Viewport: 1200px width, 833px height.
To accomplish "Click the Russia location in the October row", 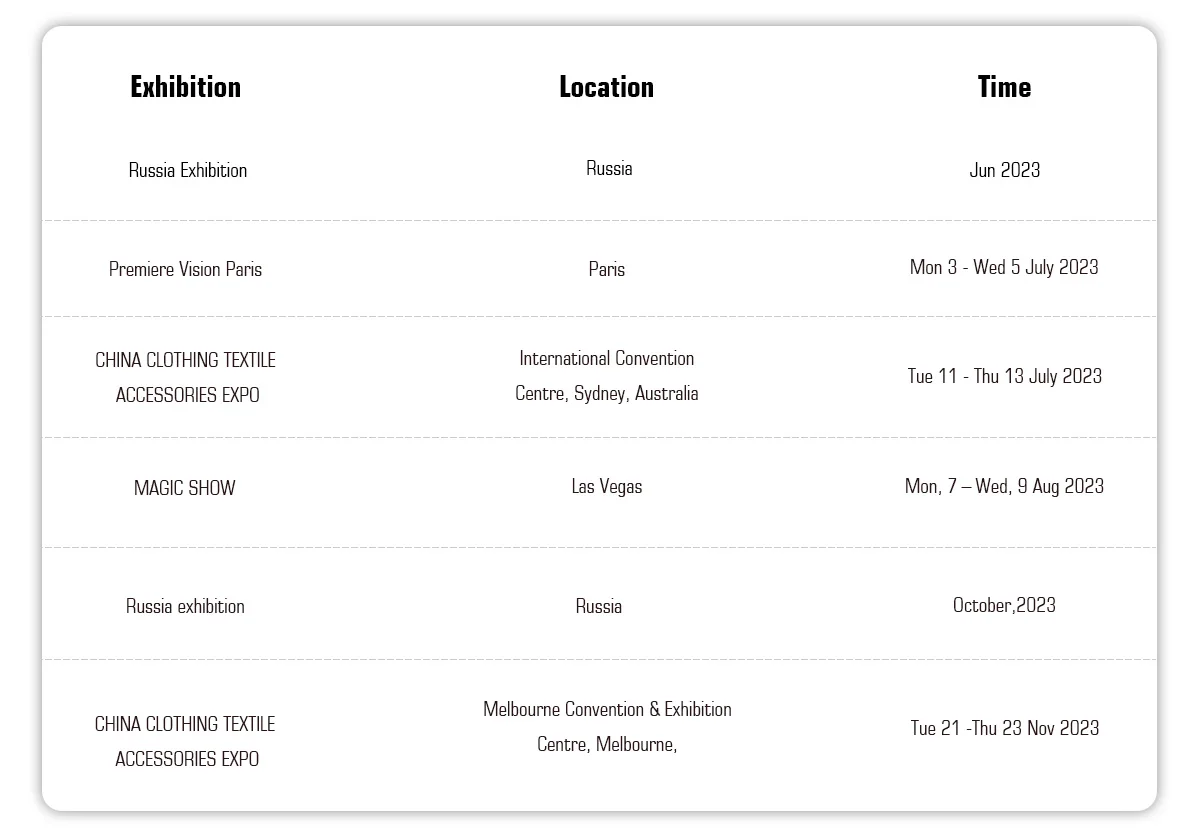I will [599, 606].
